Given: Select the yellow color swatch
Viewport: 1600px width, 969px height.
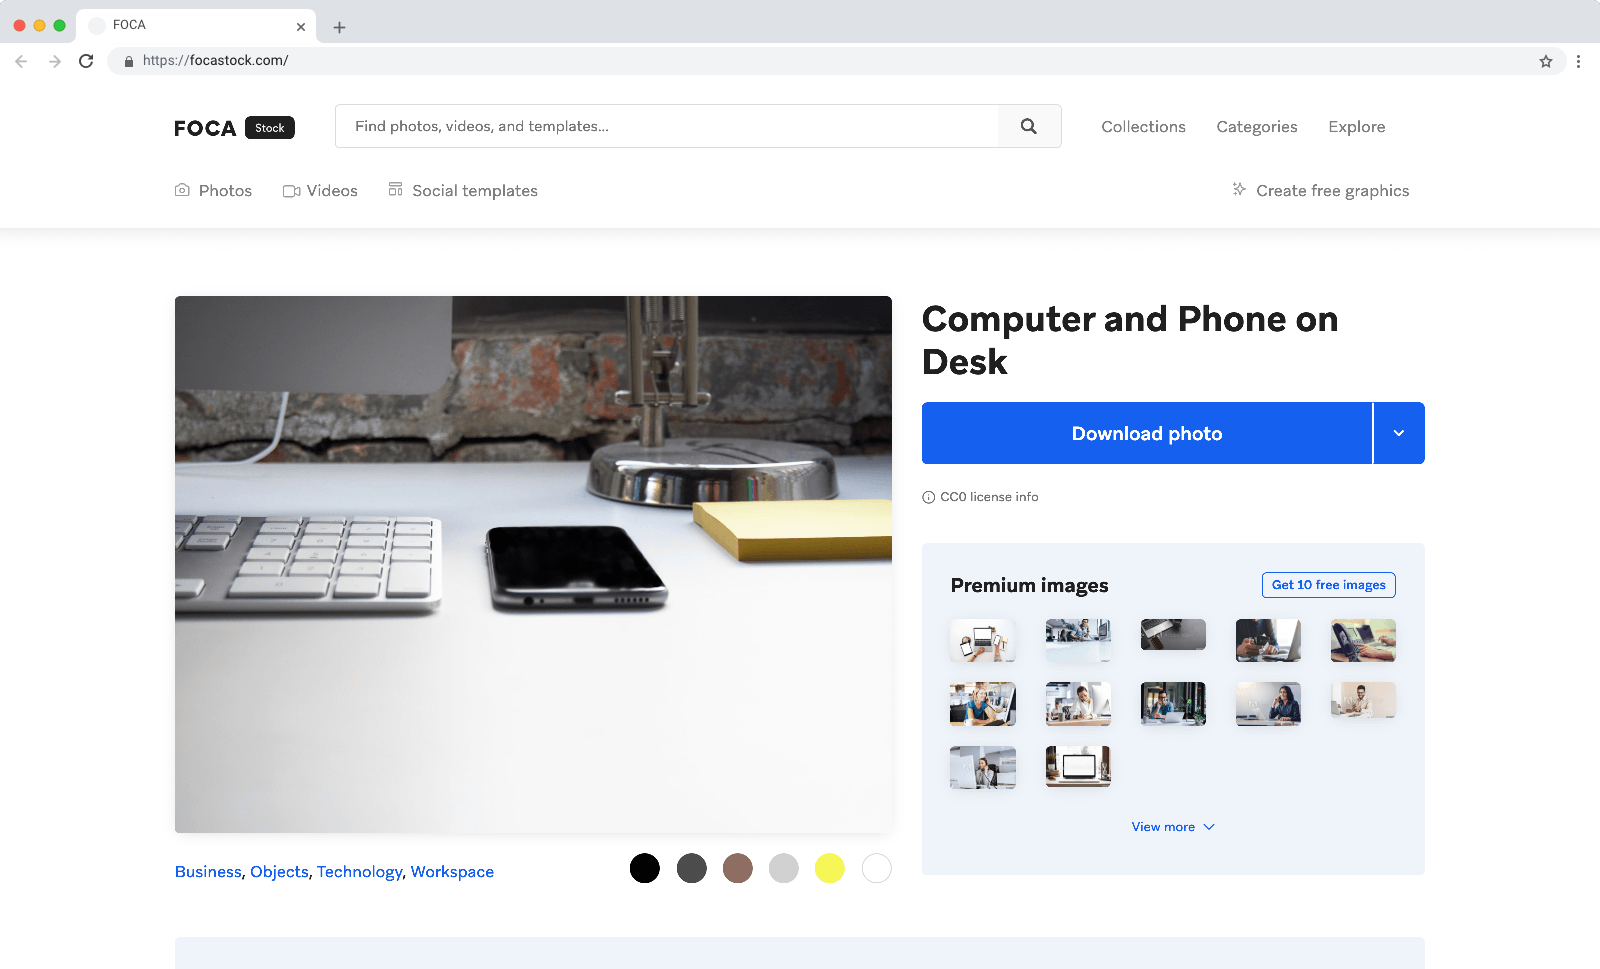Looking at the screenshot, I should [x=829, y=868].
